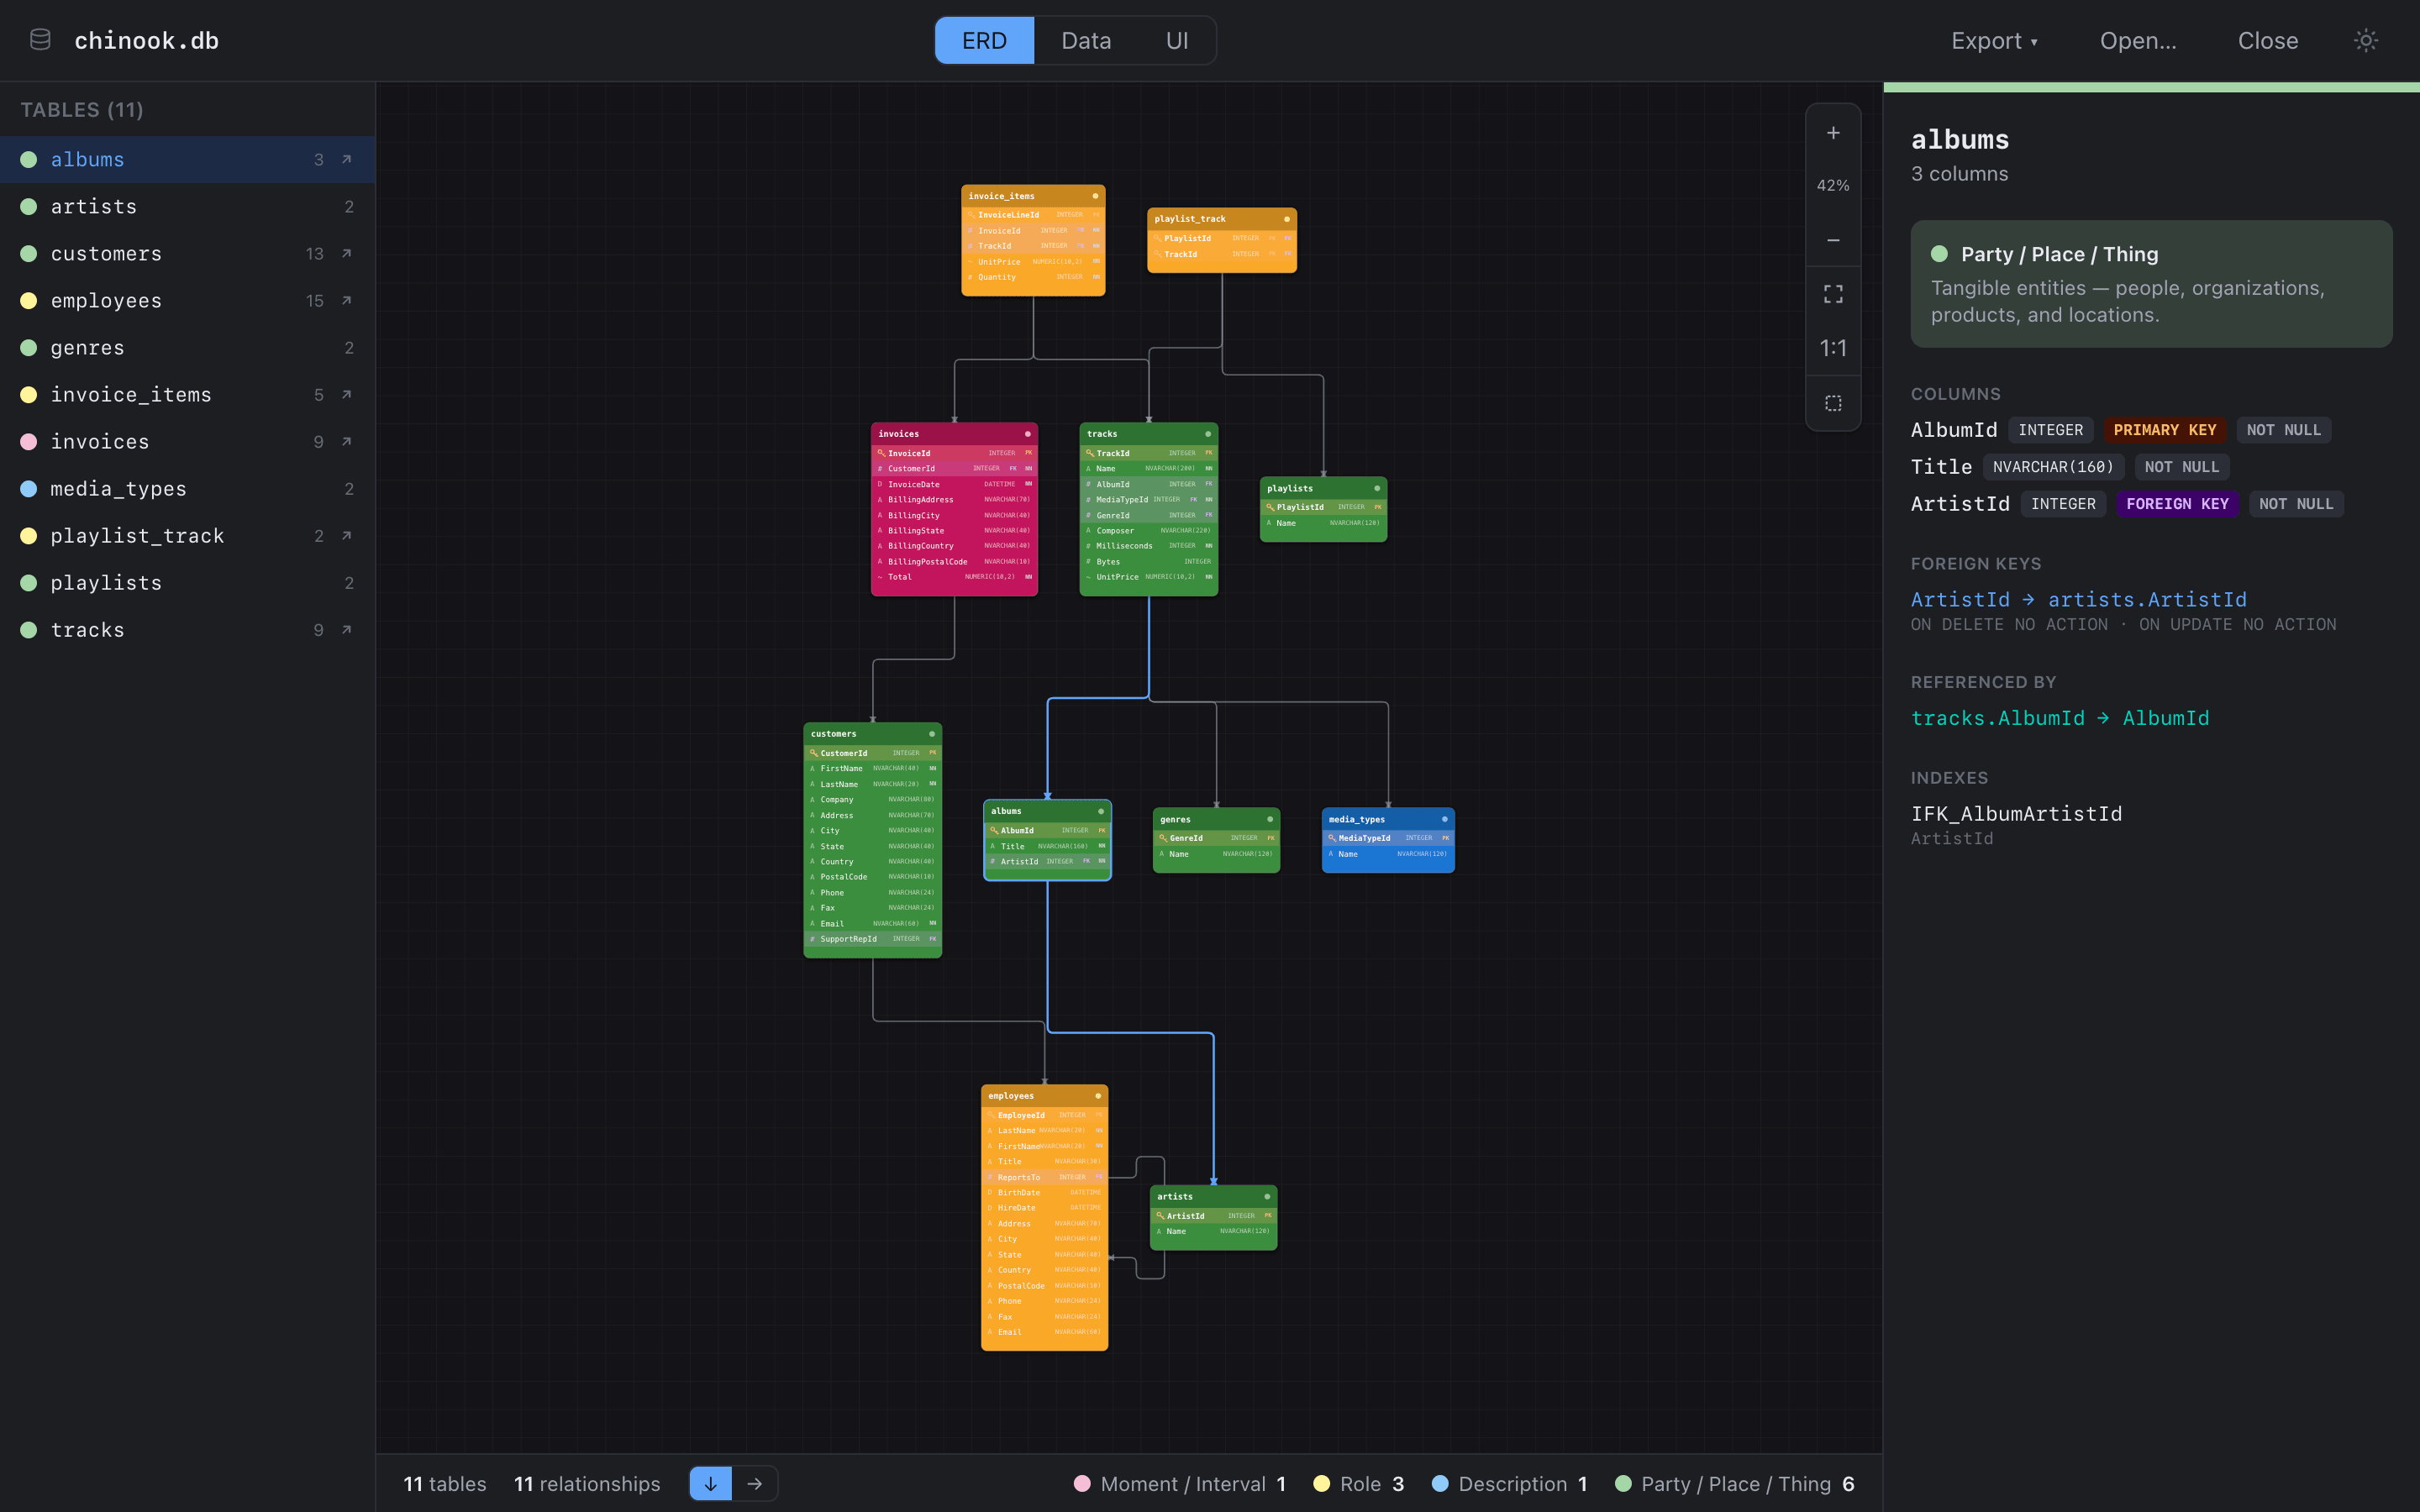2420x1512 pixels.
Task: Select media_types in the tables list
Action: point(187,488)
